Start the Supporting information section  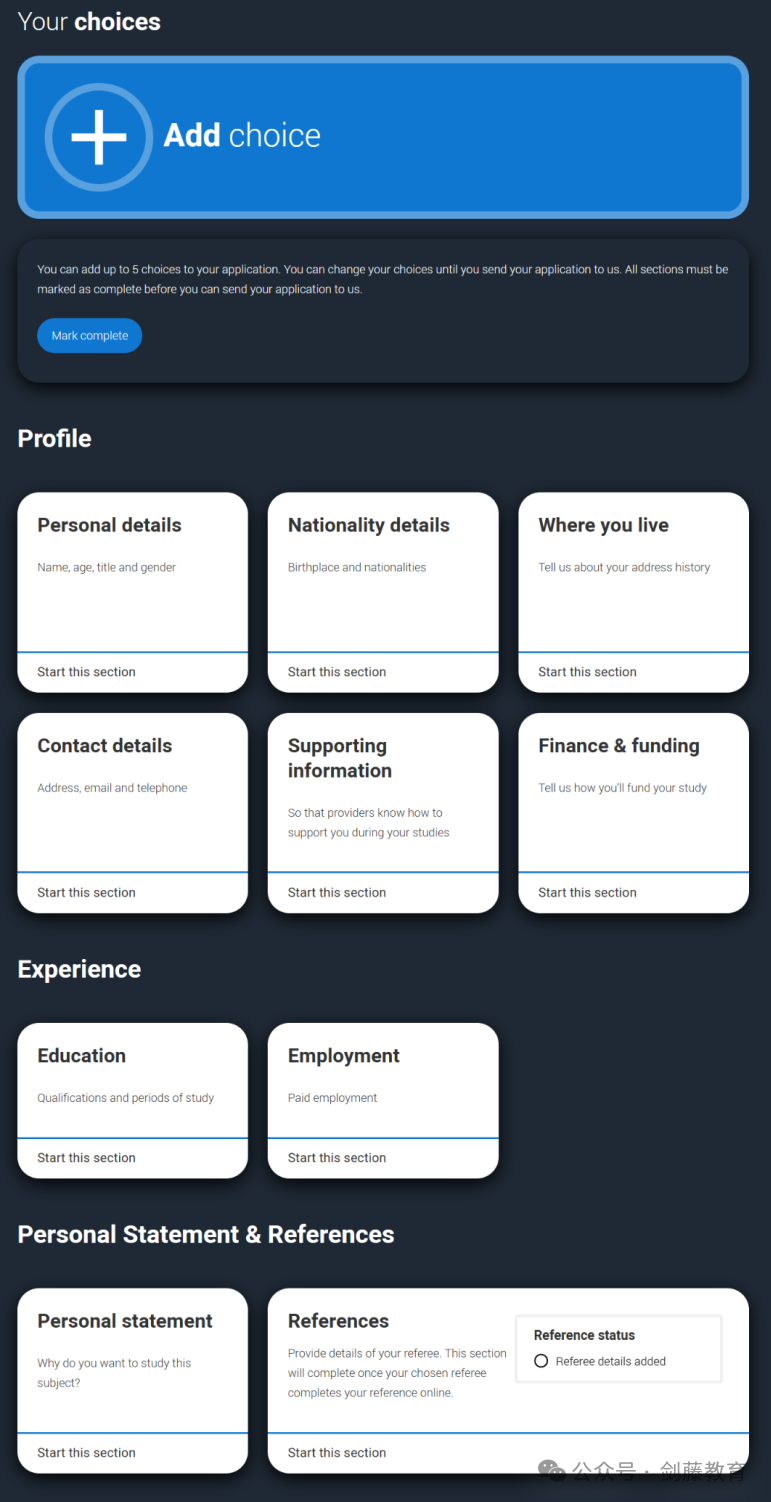coord(337,893)
